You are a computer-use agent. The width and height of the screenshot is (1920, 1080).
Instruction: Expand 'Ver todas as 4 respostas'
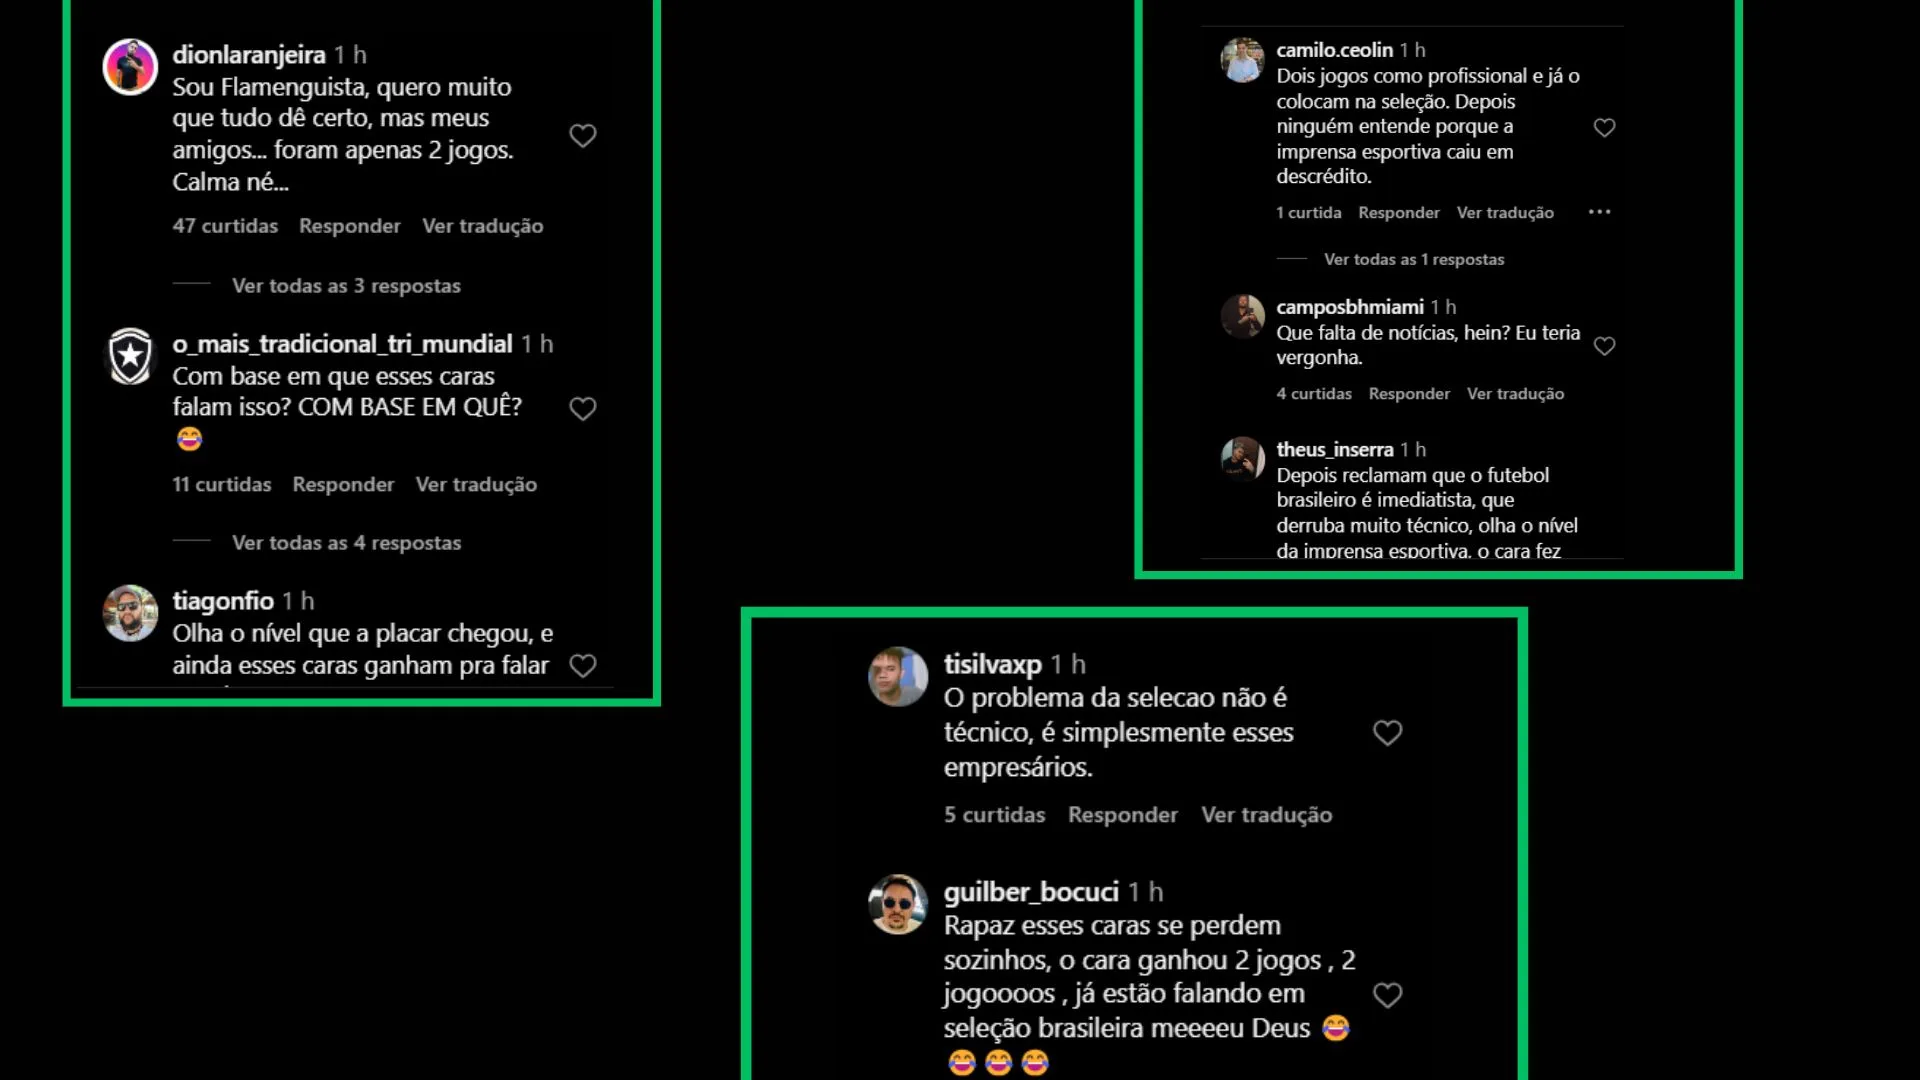346,543
